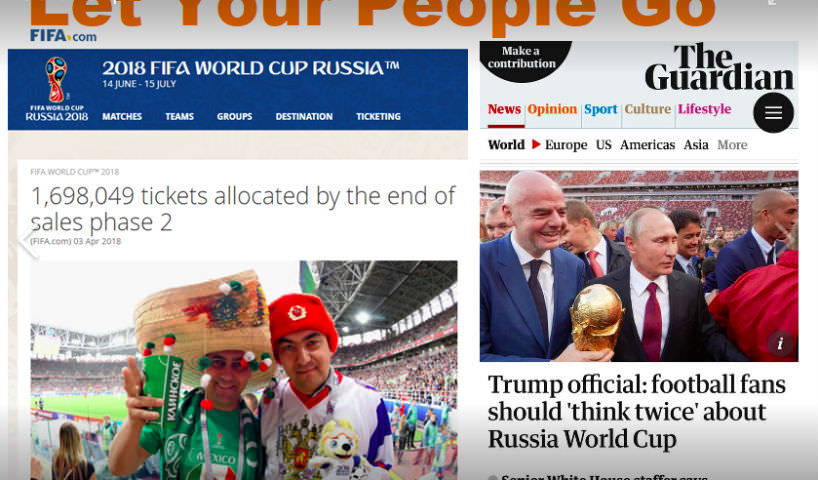Expand the More section dropdown
Image resolution: width=818 pixels, height=480 pixels.
(732, 145)
